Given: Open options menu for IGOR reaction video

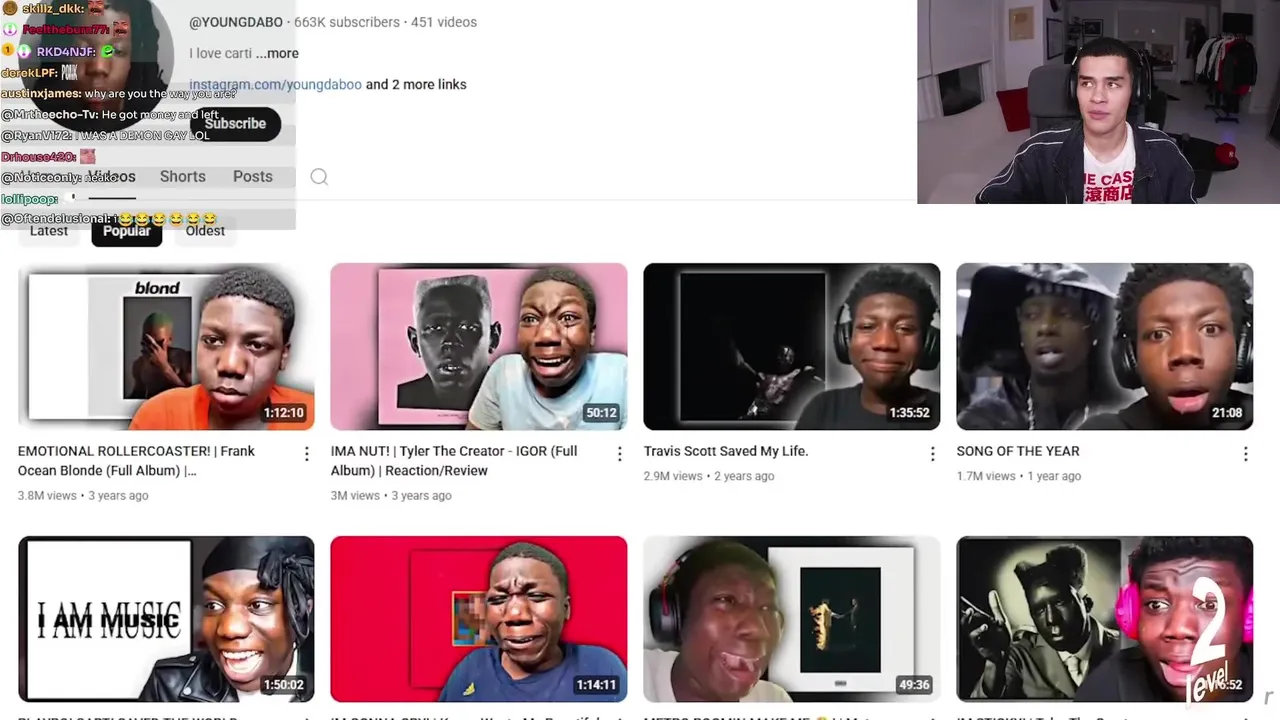Looking at the screenshot, I should point(619,454).
